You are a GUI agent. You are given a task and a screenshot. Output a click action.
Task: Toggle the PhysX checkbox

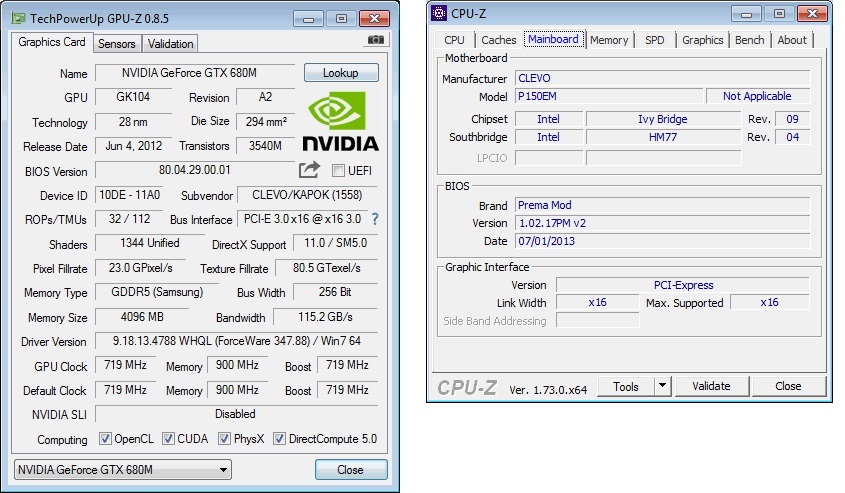pyautogui.click(x=224, y=439)
